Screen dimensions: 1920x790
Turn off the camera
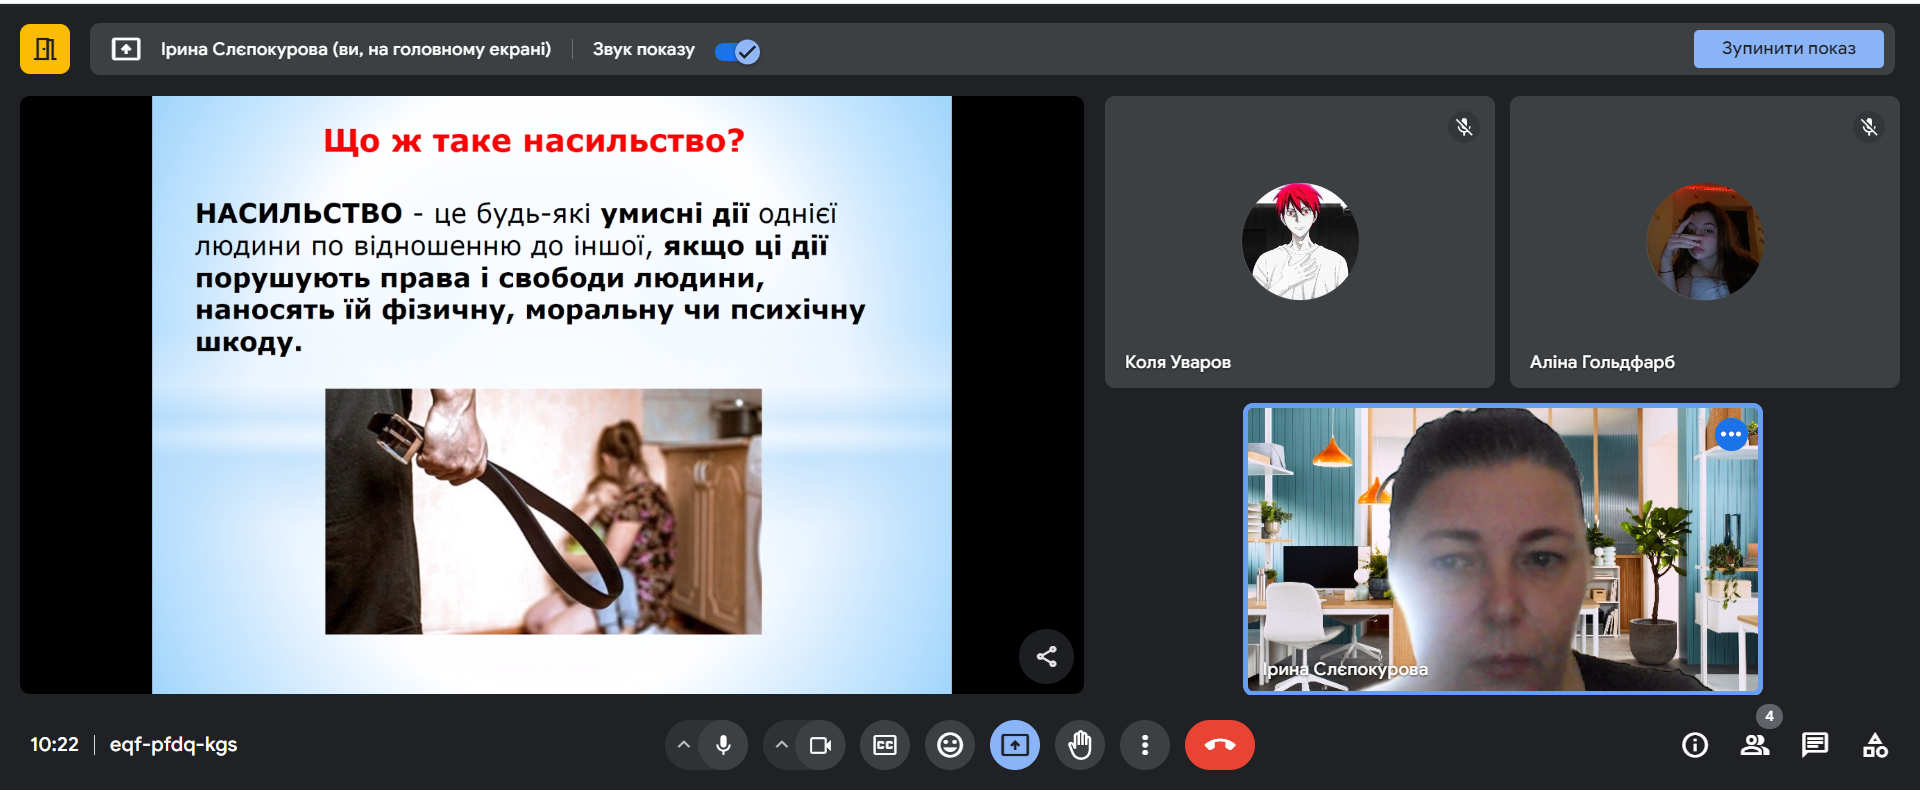pyautogui.click(x=820, y=745)
